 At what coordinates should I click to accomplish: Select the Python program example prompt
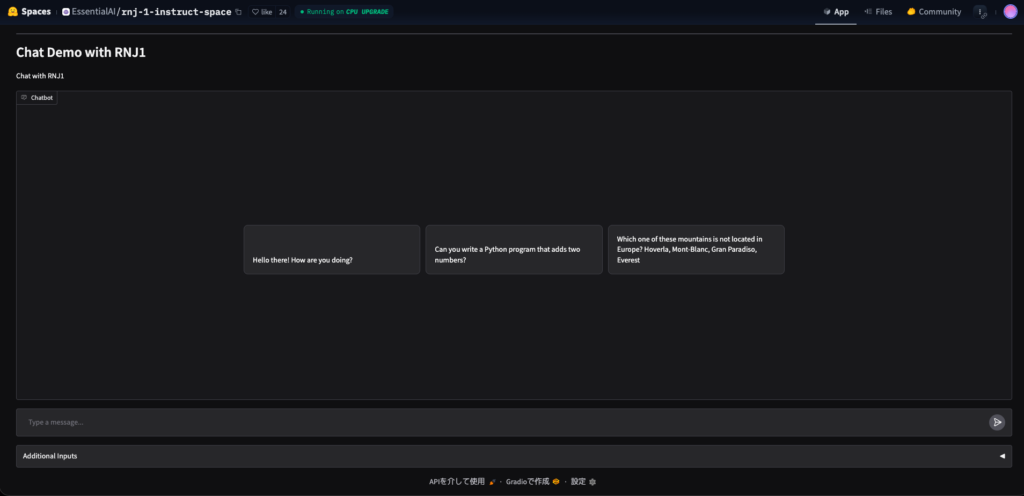513,250
